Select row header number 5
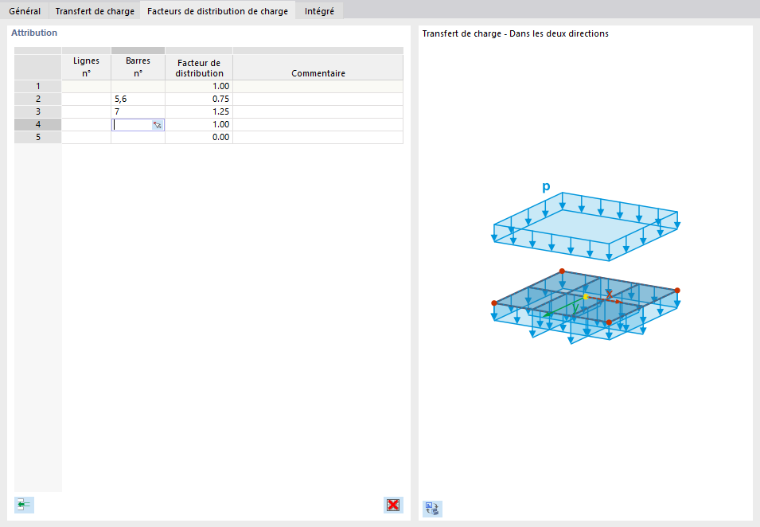 pyautogui.click(x=38, y=137)
